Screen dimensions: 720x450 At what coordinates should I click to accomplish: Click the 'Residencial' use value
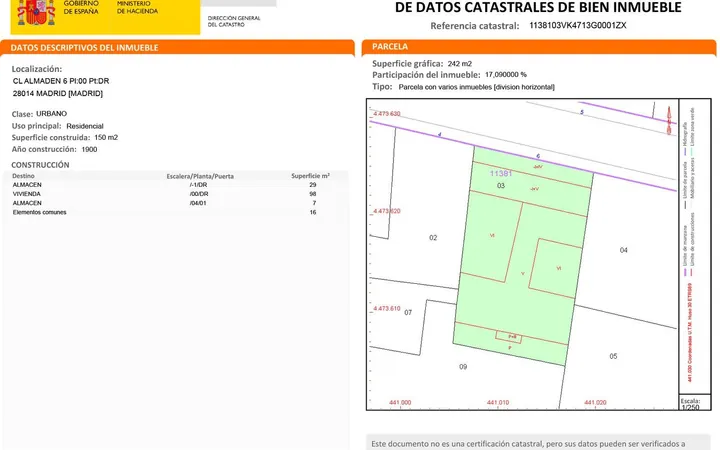[85, 126]
